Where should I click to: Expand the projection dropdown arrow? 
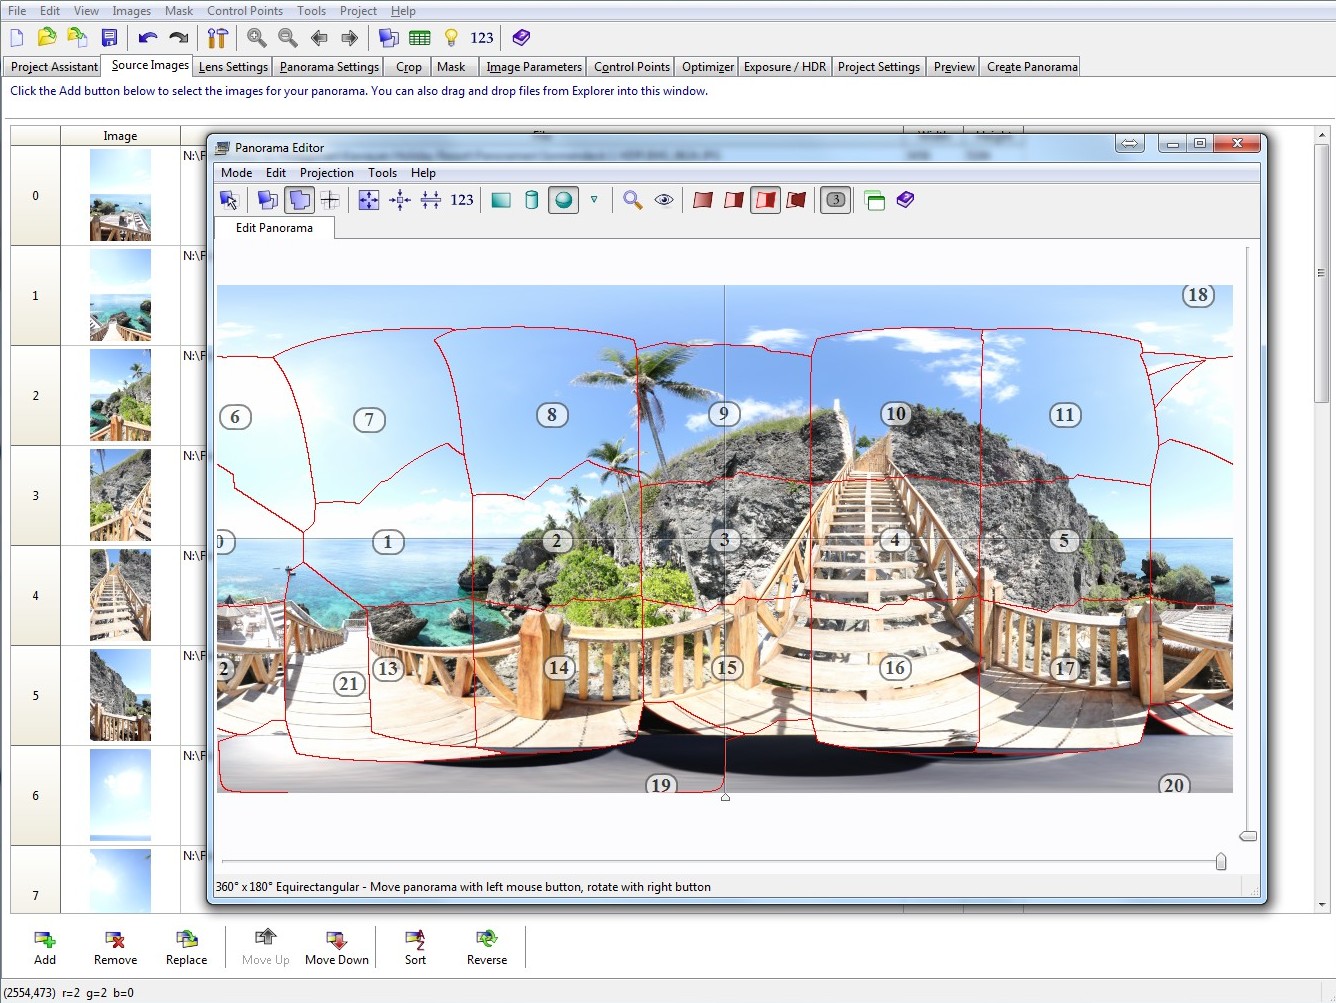[594, 200]
